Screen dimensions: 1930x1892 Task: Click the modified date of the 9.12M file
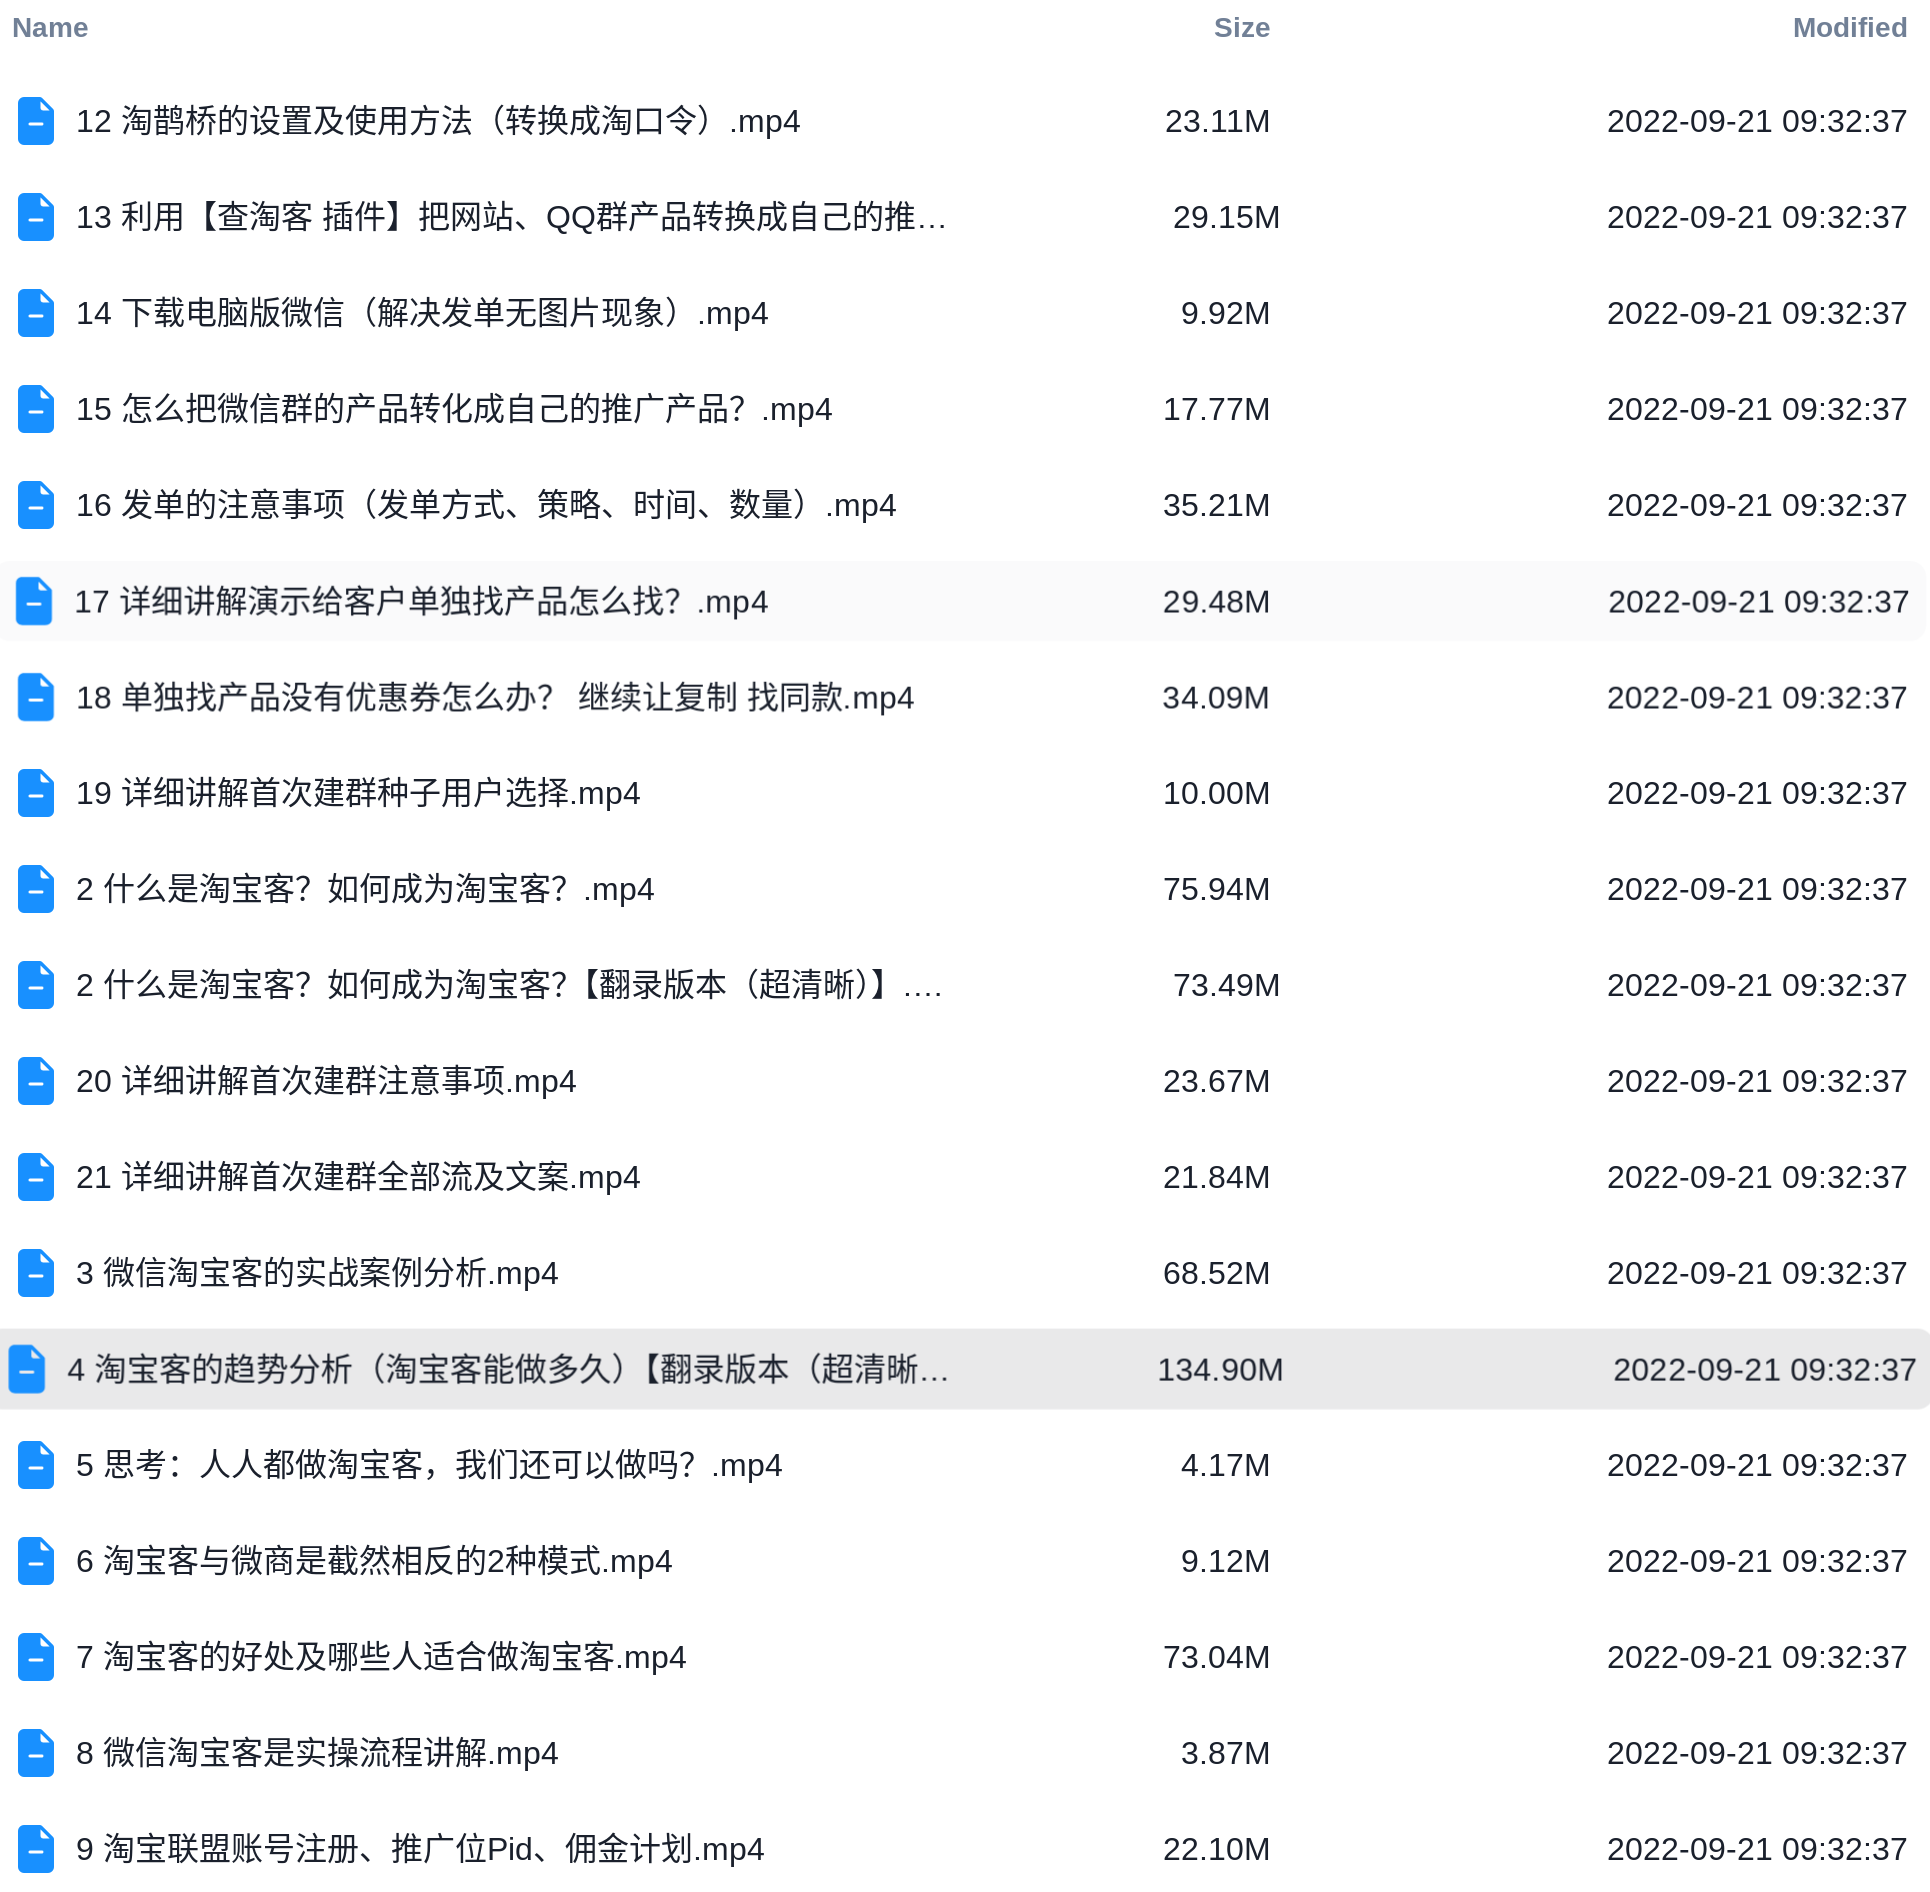(x=1757, y=1561)
